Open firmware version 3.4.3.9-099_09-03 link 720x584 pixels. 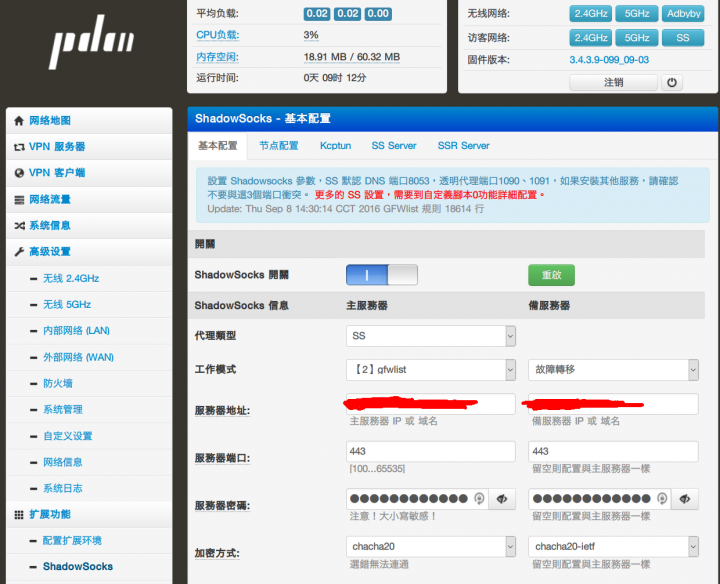click(x=609, y=60)
